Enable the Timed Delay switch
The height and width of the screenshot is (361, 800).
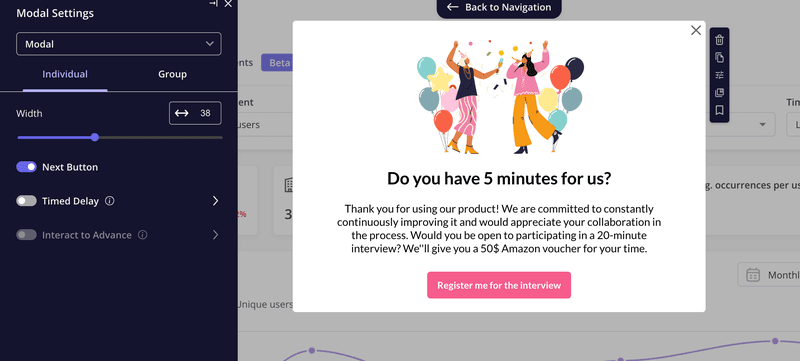point(27,201)
